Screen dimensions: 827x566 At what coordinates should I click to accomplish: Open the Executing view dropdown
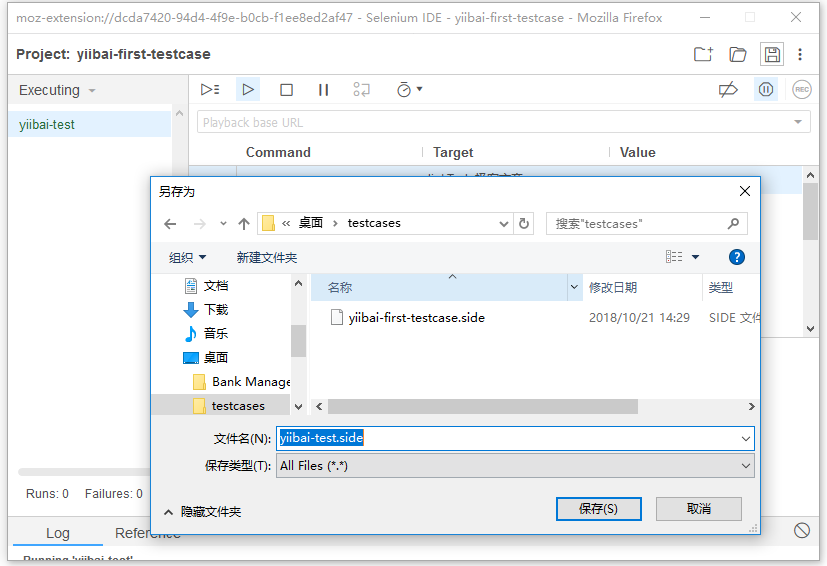click(57, 90)
